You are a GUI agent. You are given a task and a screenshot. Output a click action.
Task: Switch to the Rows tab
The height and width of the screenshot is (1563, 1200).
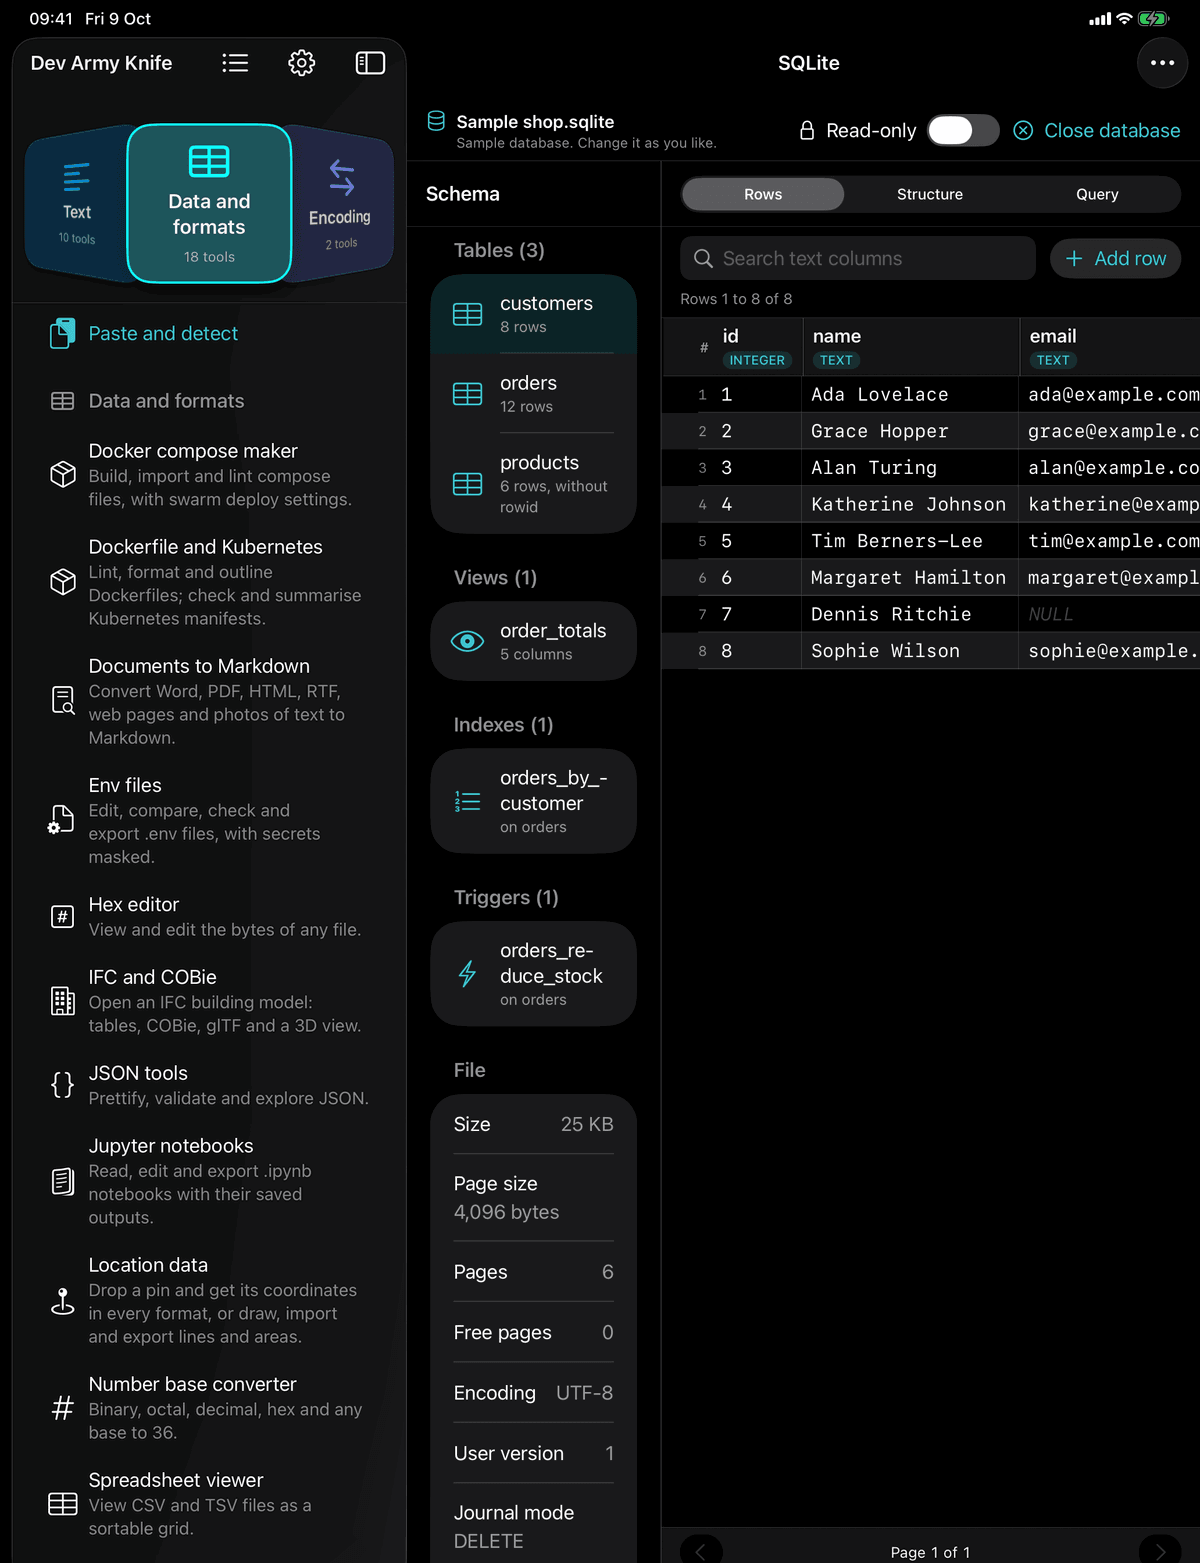[763, 194]
